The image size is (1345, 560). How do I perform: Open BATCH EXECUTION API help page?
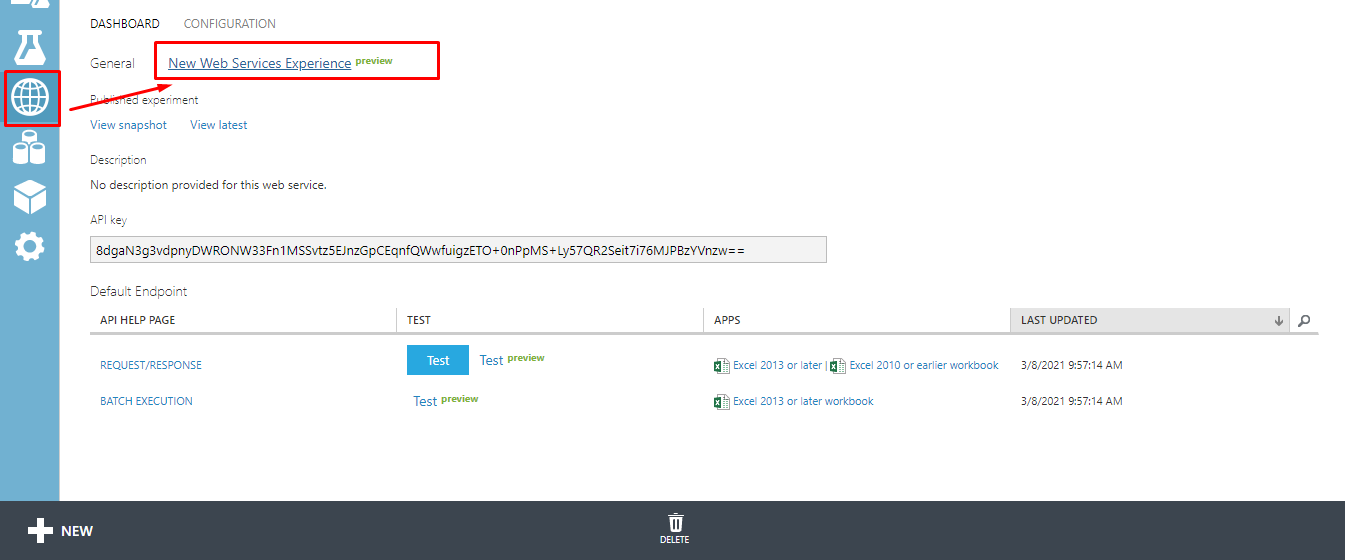[x=146, y=402]
